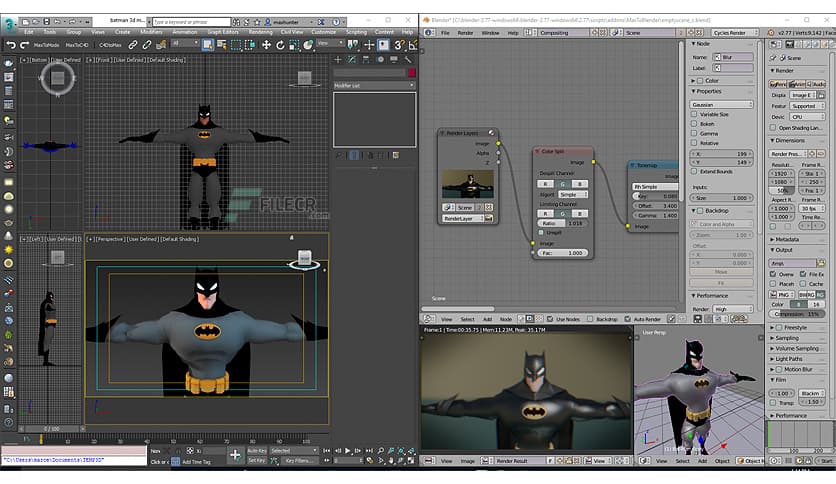
Task: Enable the Relative checkbox
Action: click(694, 143)
